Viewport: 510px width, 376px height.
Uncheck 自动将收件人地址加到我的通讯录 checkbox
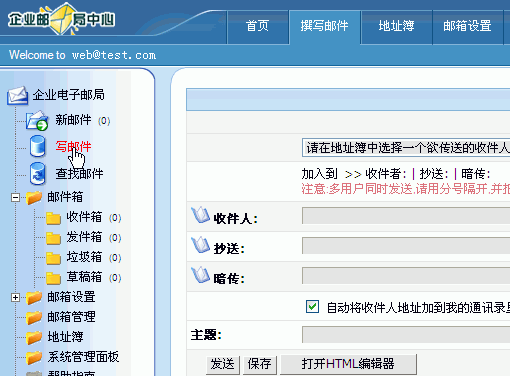[312, 307]
